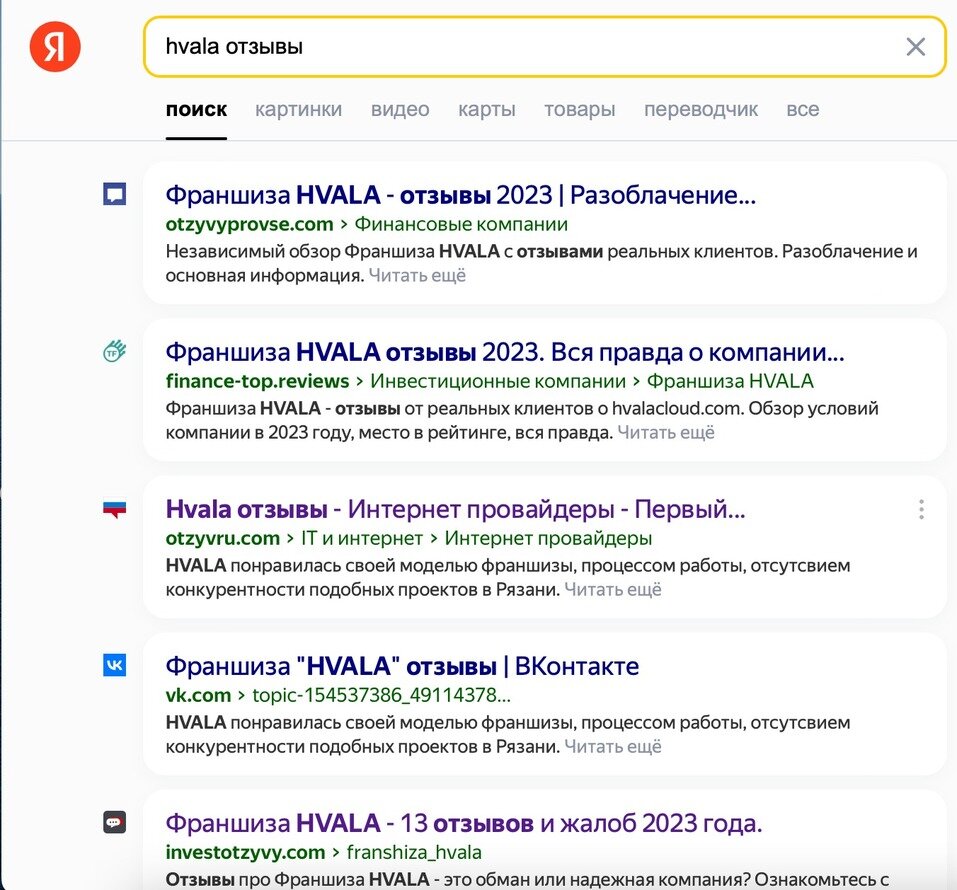Click the finance-top.reviews favicon icon
This screenshot has width=957, height=890.
click(x=114, y=351)
